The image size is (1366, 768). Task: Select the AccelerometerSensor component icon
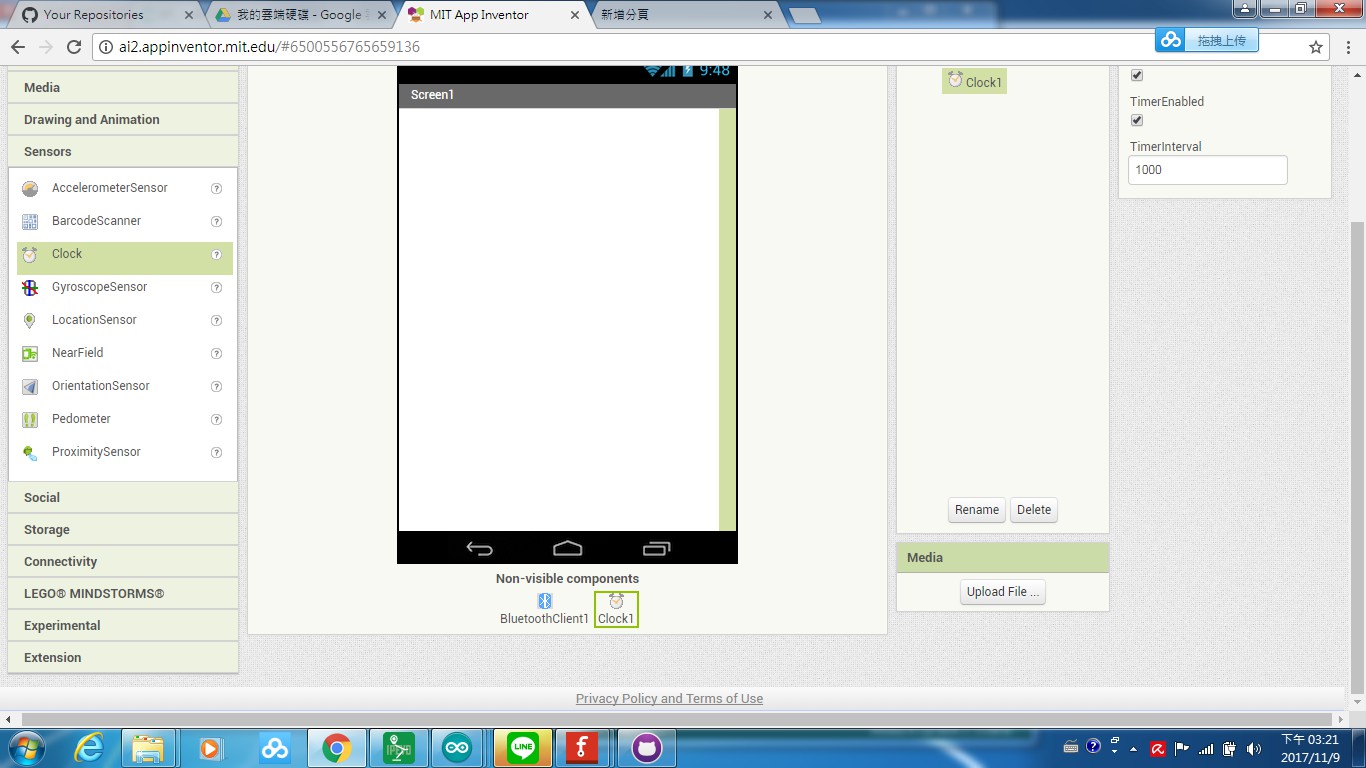click(31, 188)
